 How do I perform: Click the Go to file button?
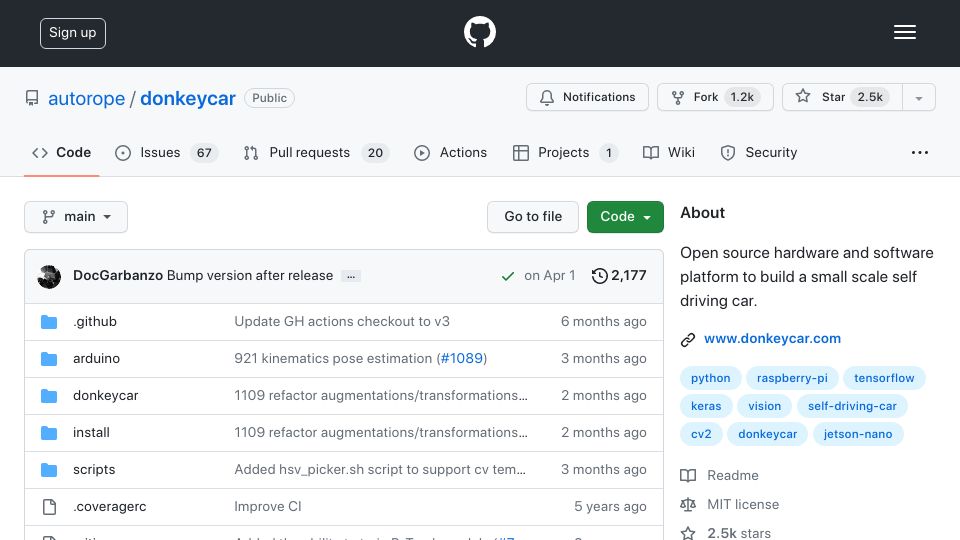point(533,217)
